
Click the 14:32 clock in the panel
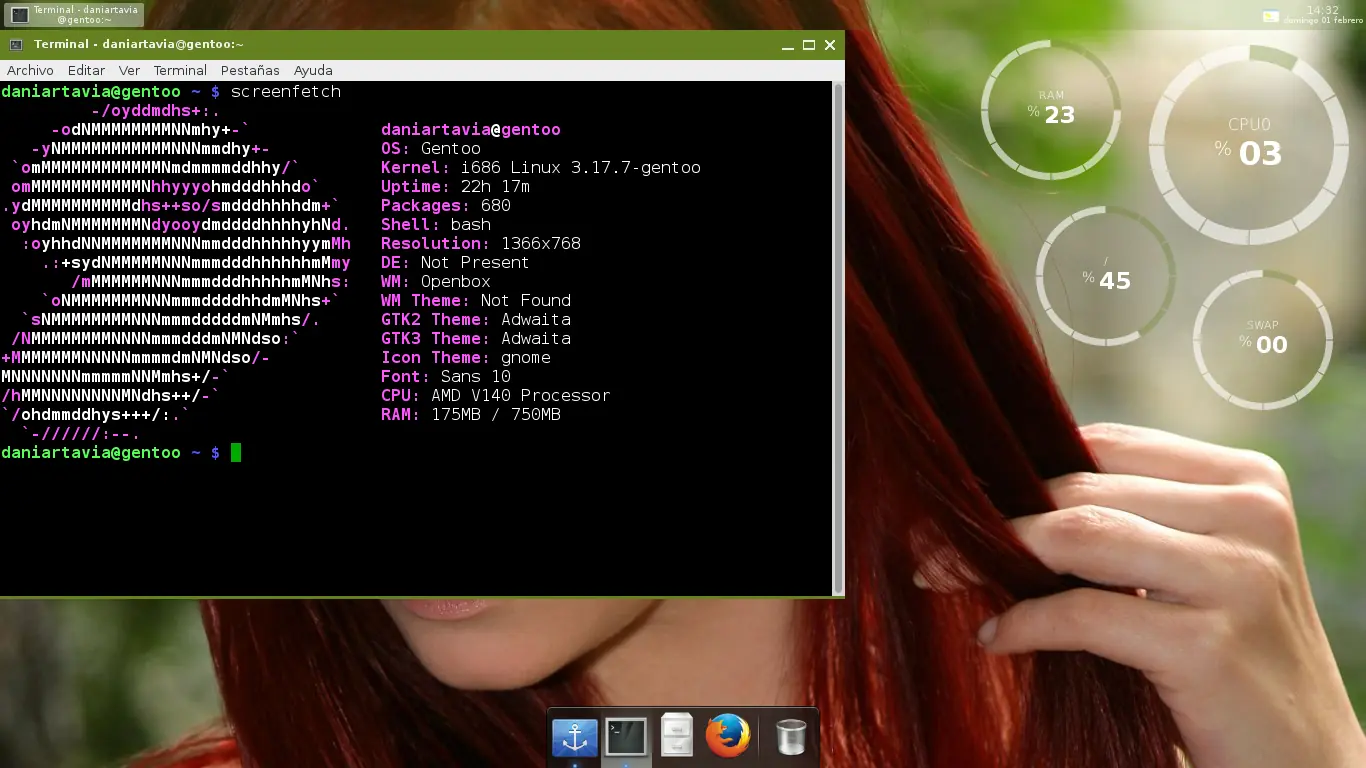click(1323, 10)
